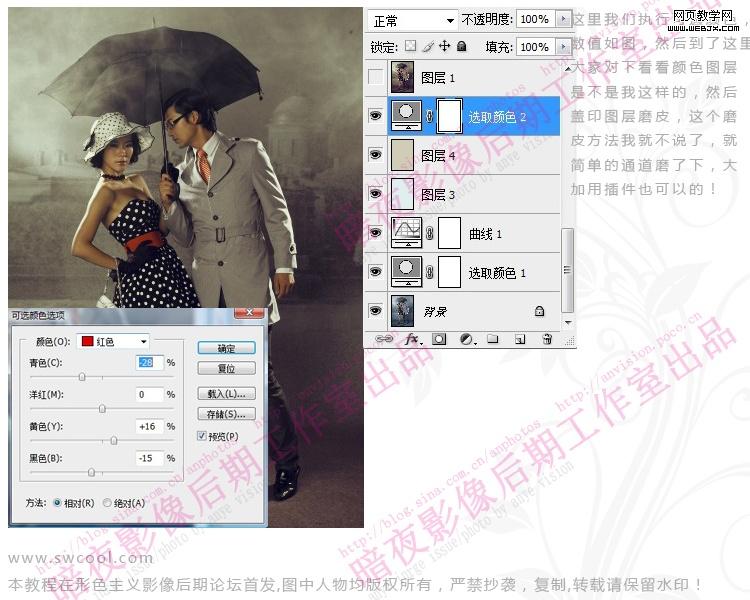Viewport: 750px width, 600px height.
Task: Click the 洋红 value field showing 0
Action: (x=150, y=394)
